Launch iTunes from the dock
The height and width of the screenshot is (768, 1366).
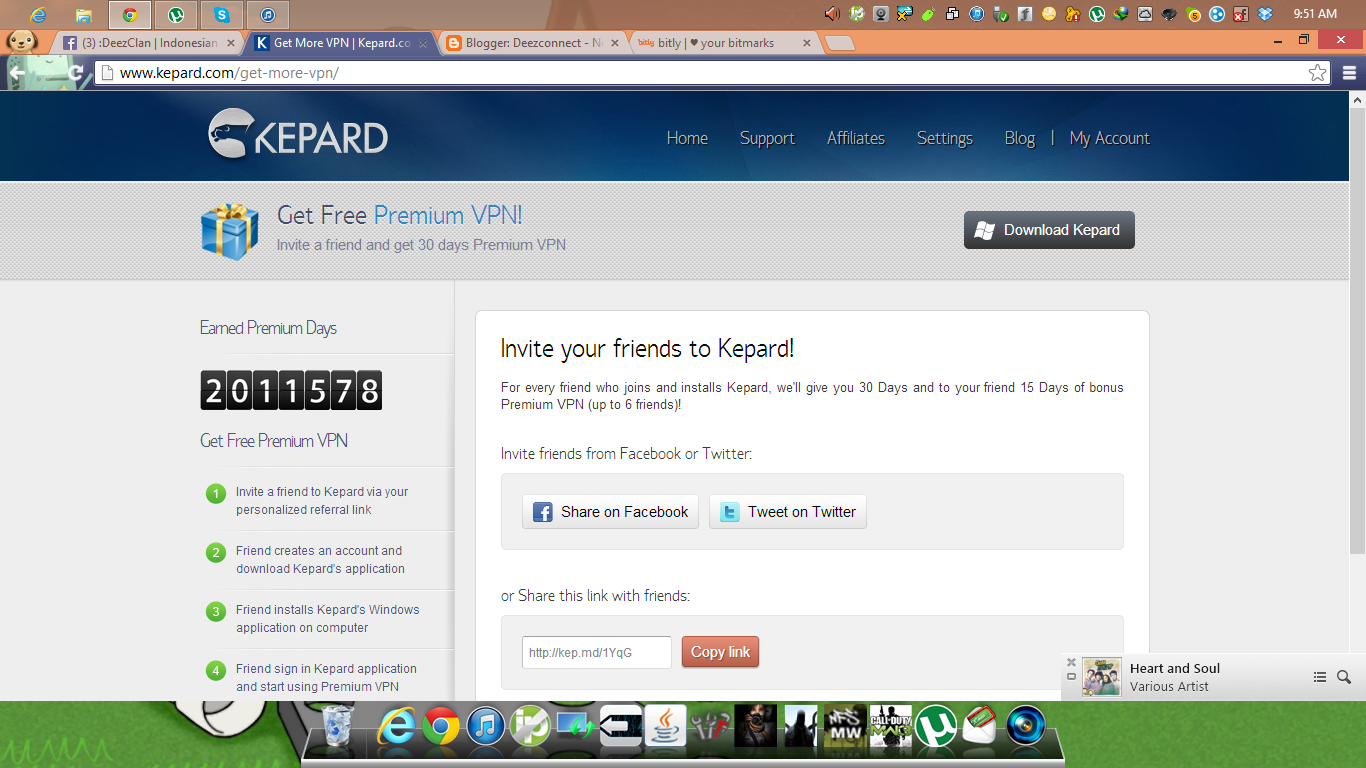tap(485, 726)
